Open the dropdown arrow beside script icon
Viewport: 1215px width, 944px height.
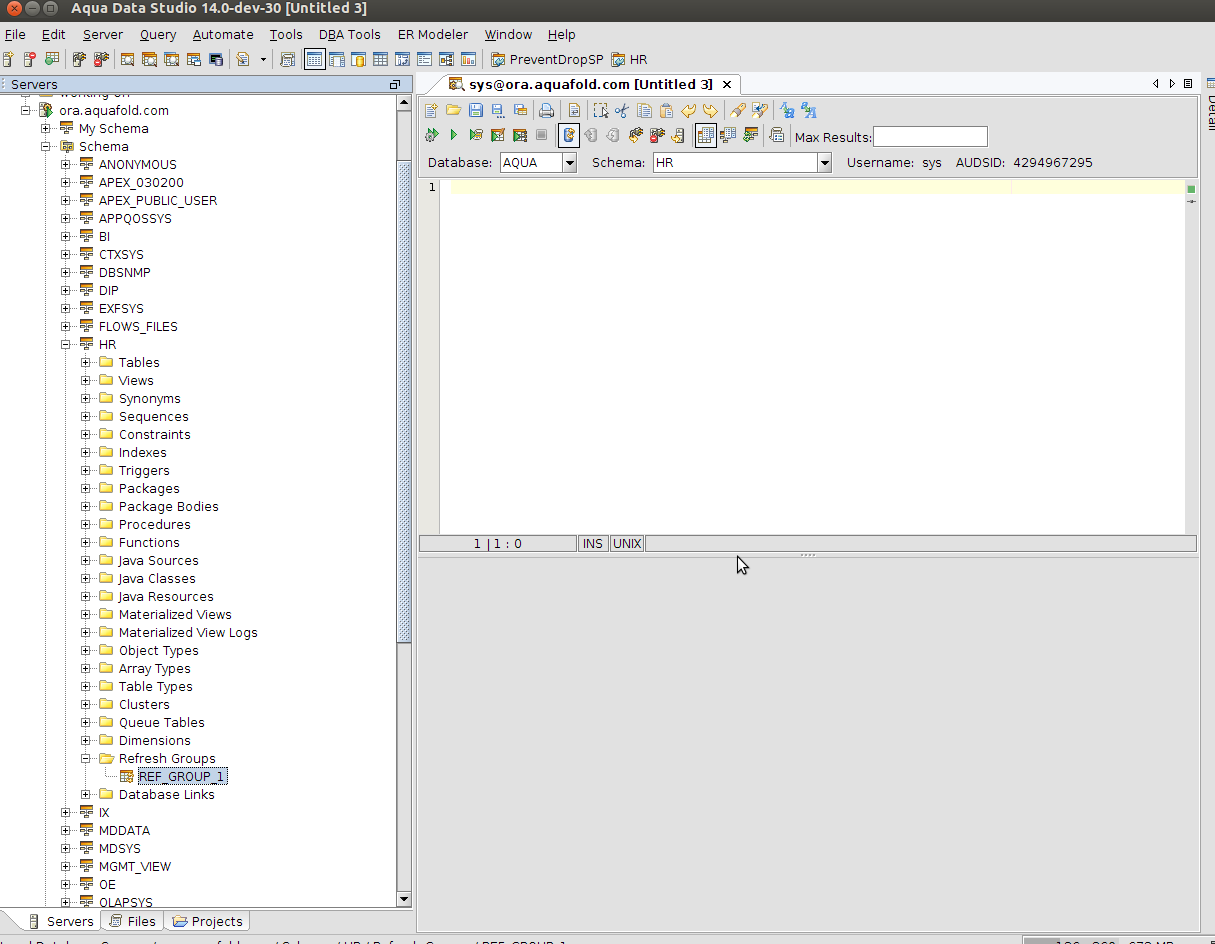(263, 60)
